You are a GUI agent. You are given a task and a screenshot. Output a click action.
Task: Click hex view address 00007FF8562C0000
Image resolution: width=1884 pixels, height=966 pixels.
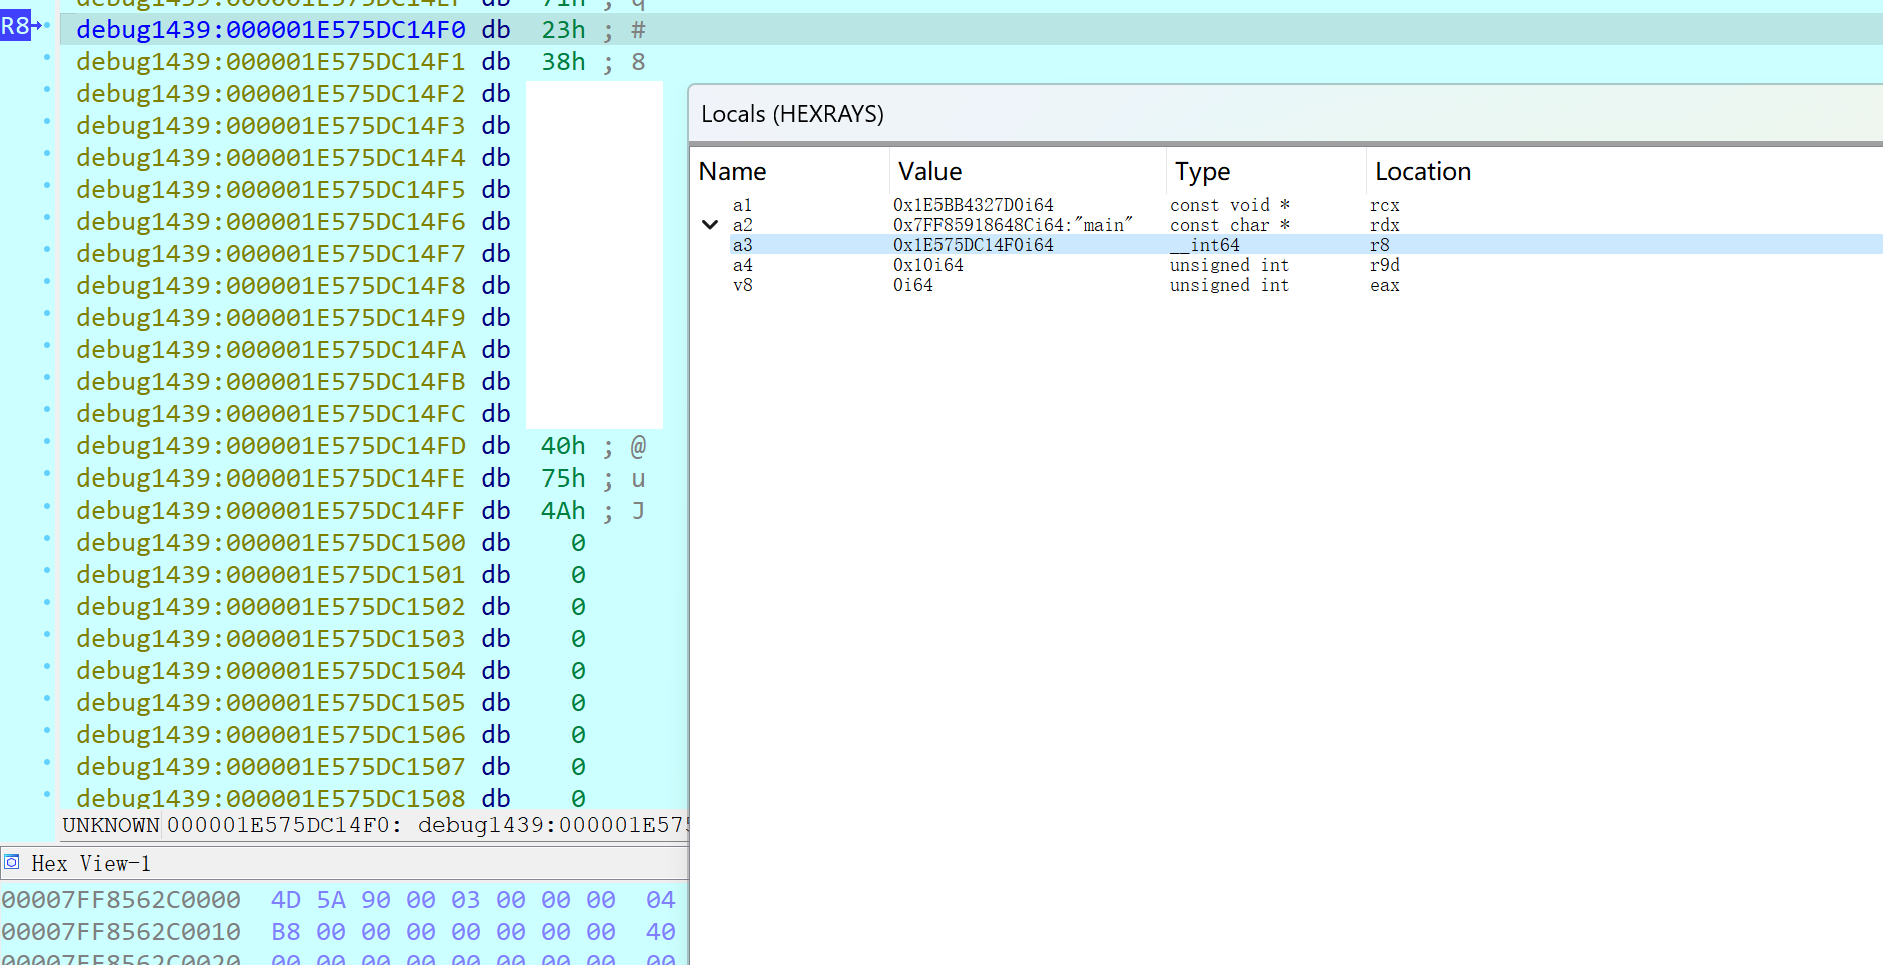pos(121,900)
